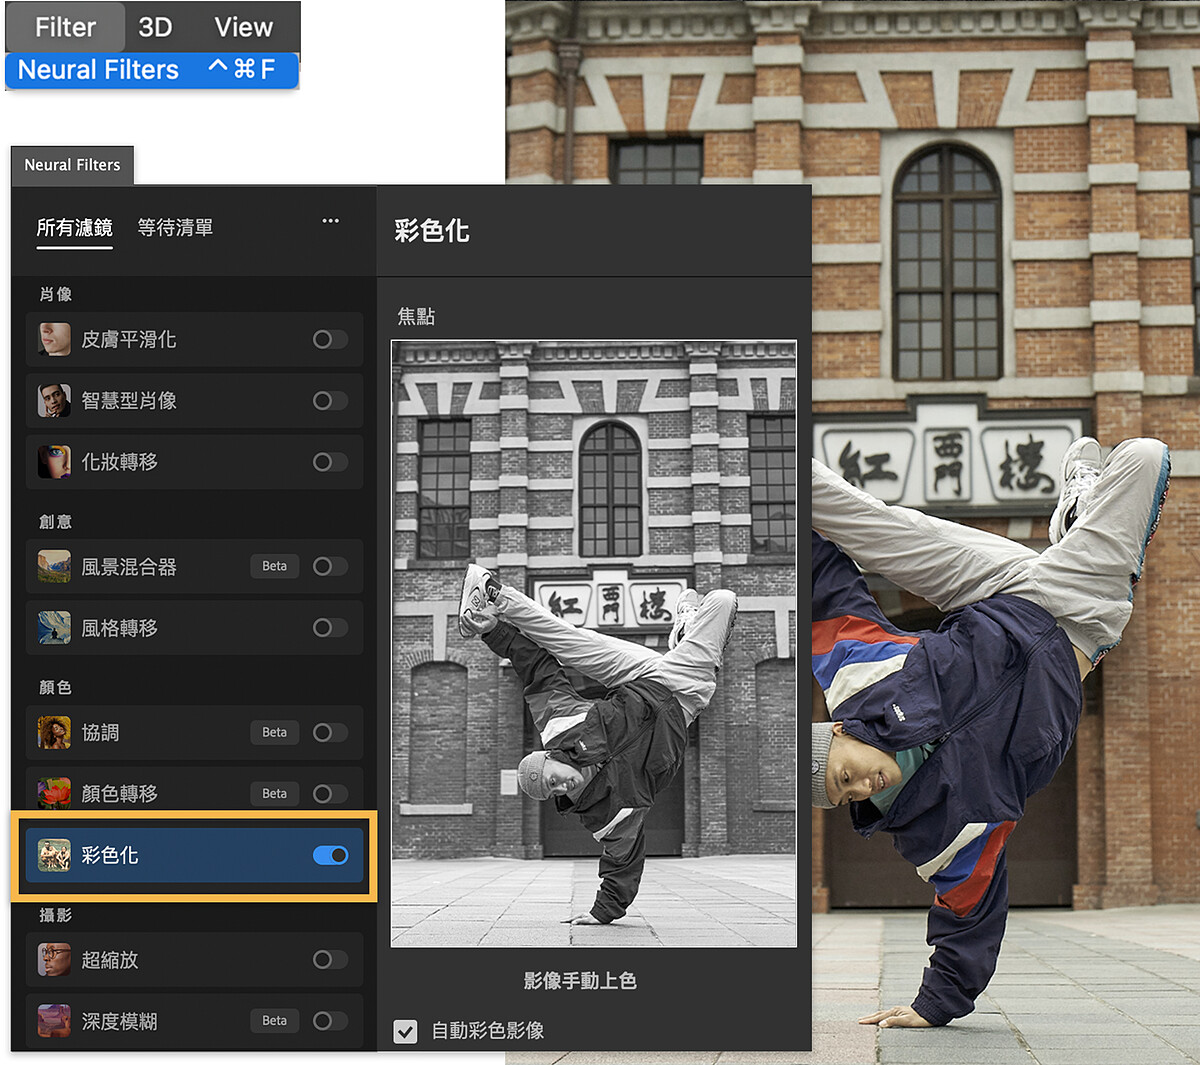Enable the 皮膚平滑化 toggle switch
This screenshot has width=1200, height=1065.
coord(330,339)
